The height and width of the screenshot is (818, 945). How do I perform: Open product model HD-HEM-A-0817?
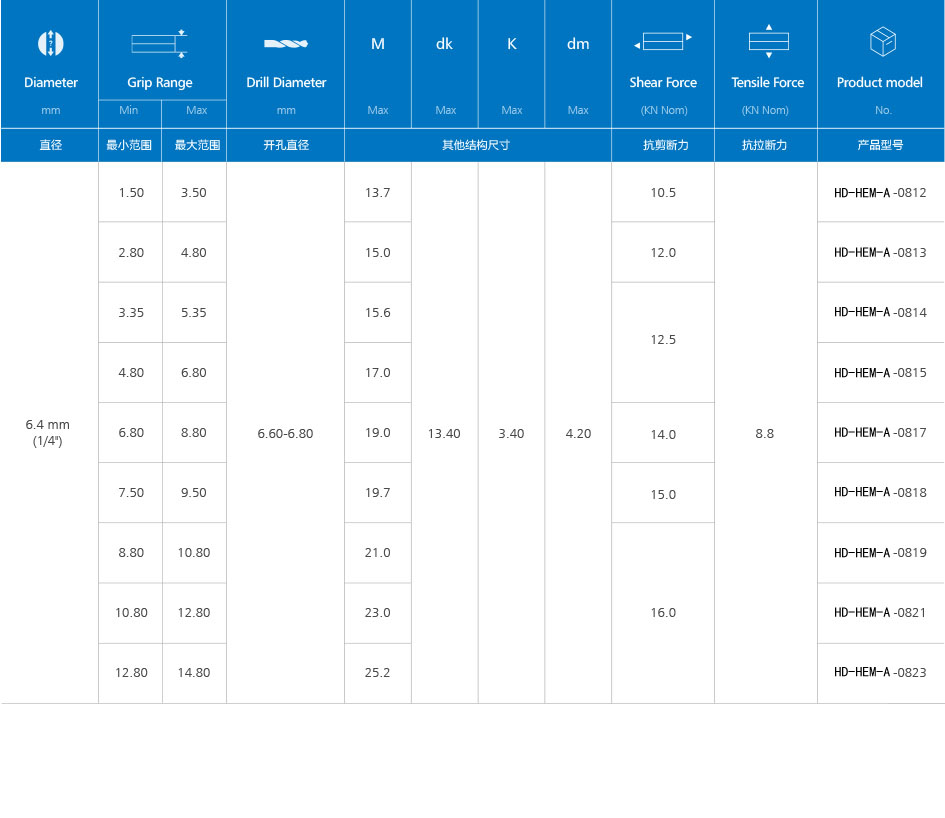point(880,433)
